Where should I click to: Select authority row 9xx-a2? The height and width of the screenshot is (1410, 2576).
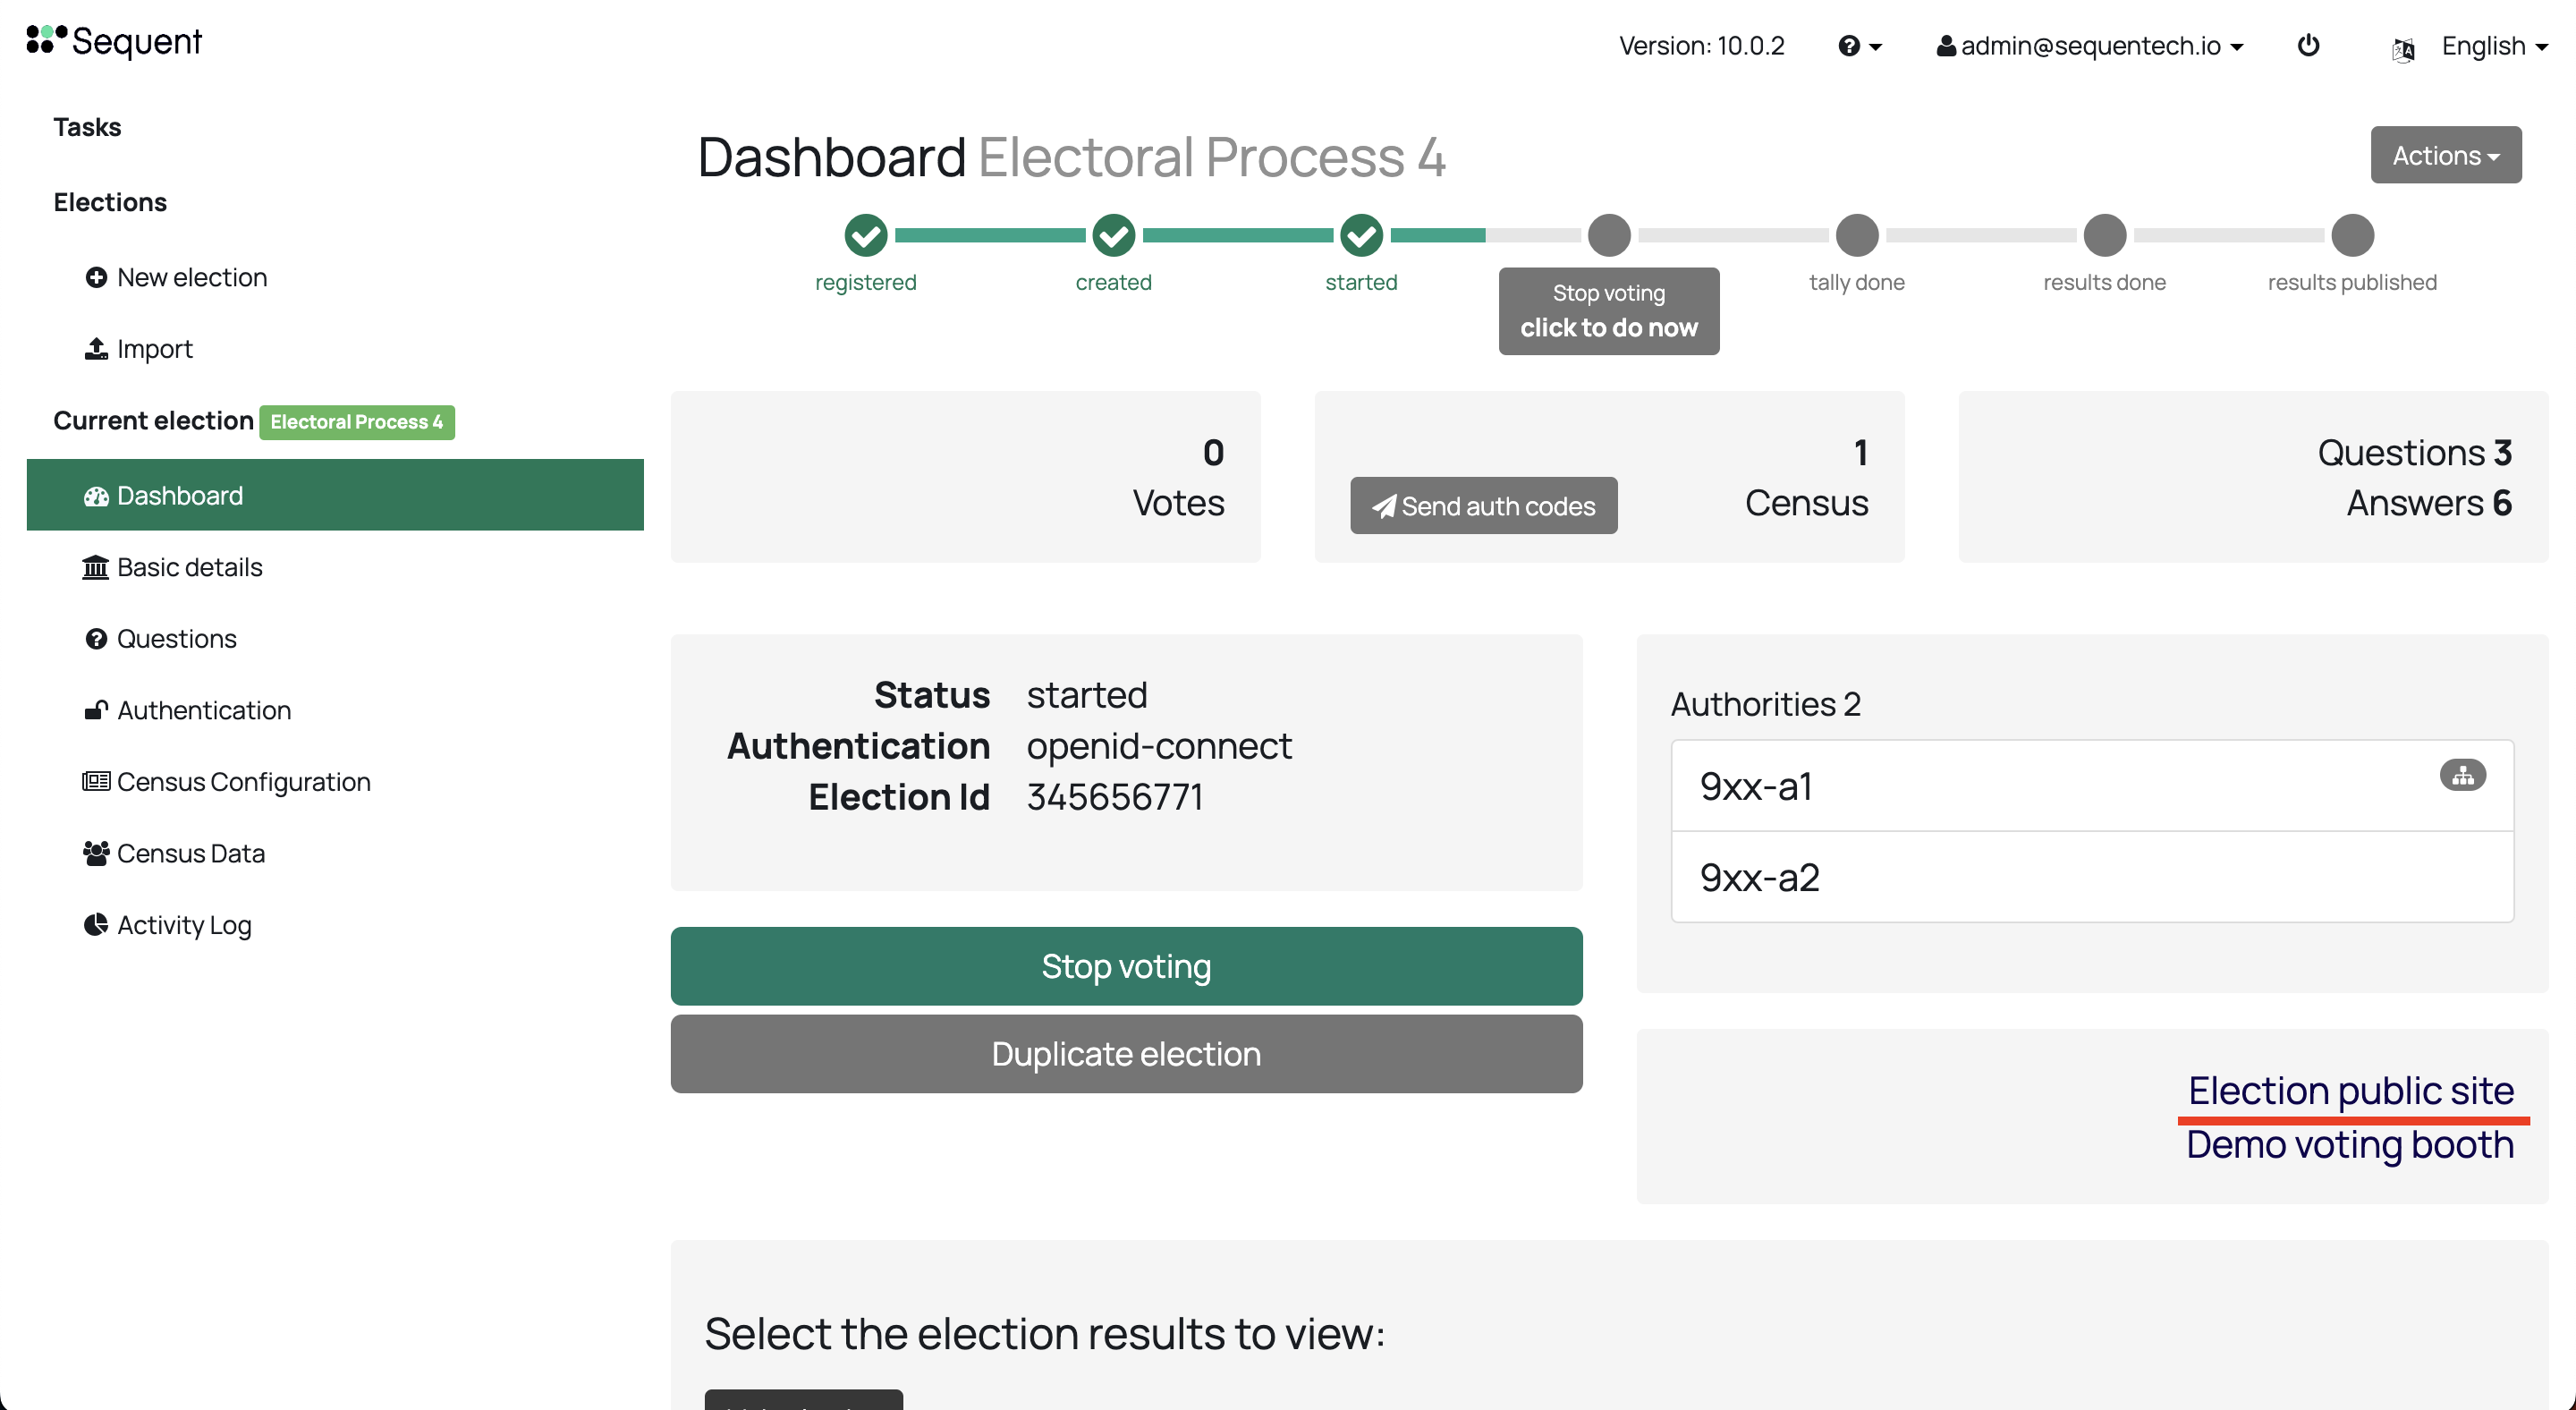coord(2092,877)
